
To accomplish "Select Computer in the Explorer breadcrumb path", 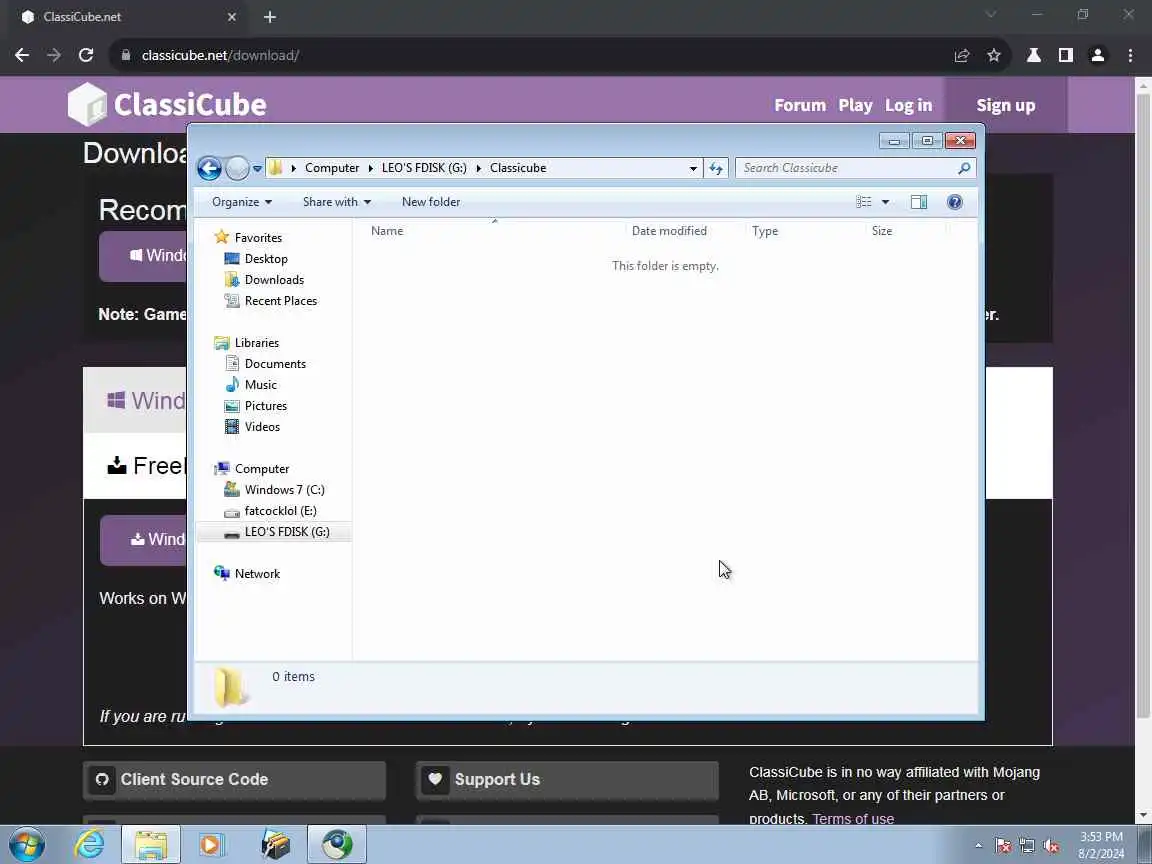I will pyautogui.click(x=332, y=168).
